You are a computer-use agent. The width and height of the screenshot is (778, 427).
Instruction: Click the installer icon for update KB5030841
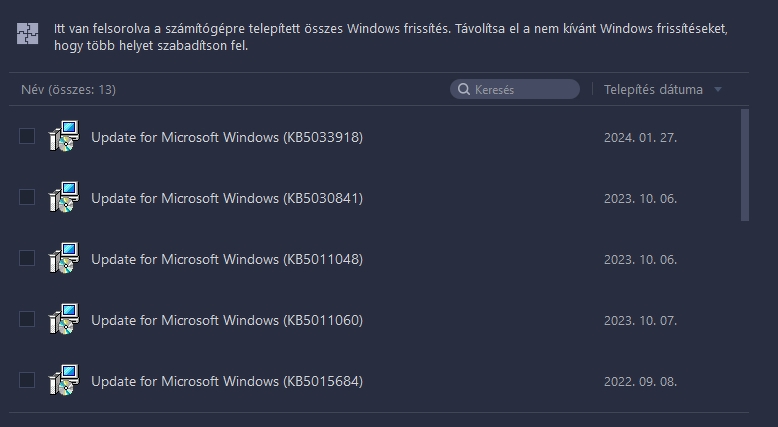[63, 197]
